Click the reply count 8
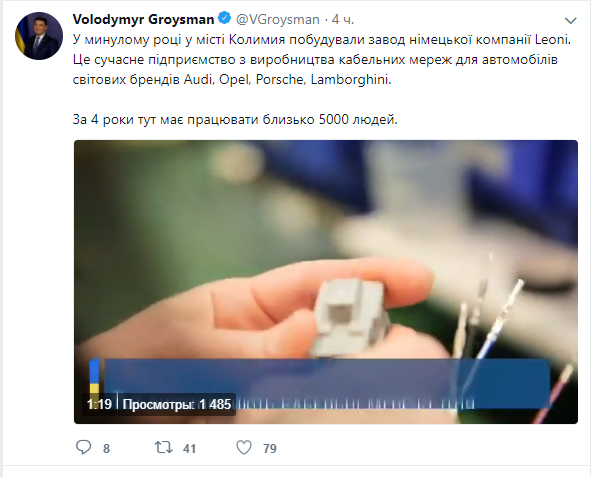This screenshot has height=477, width=591. click(x=106, y=448)
